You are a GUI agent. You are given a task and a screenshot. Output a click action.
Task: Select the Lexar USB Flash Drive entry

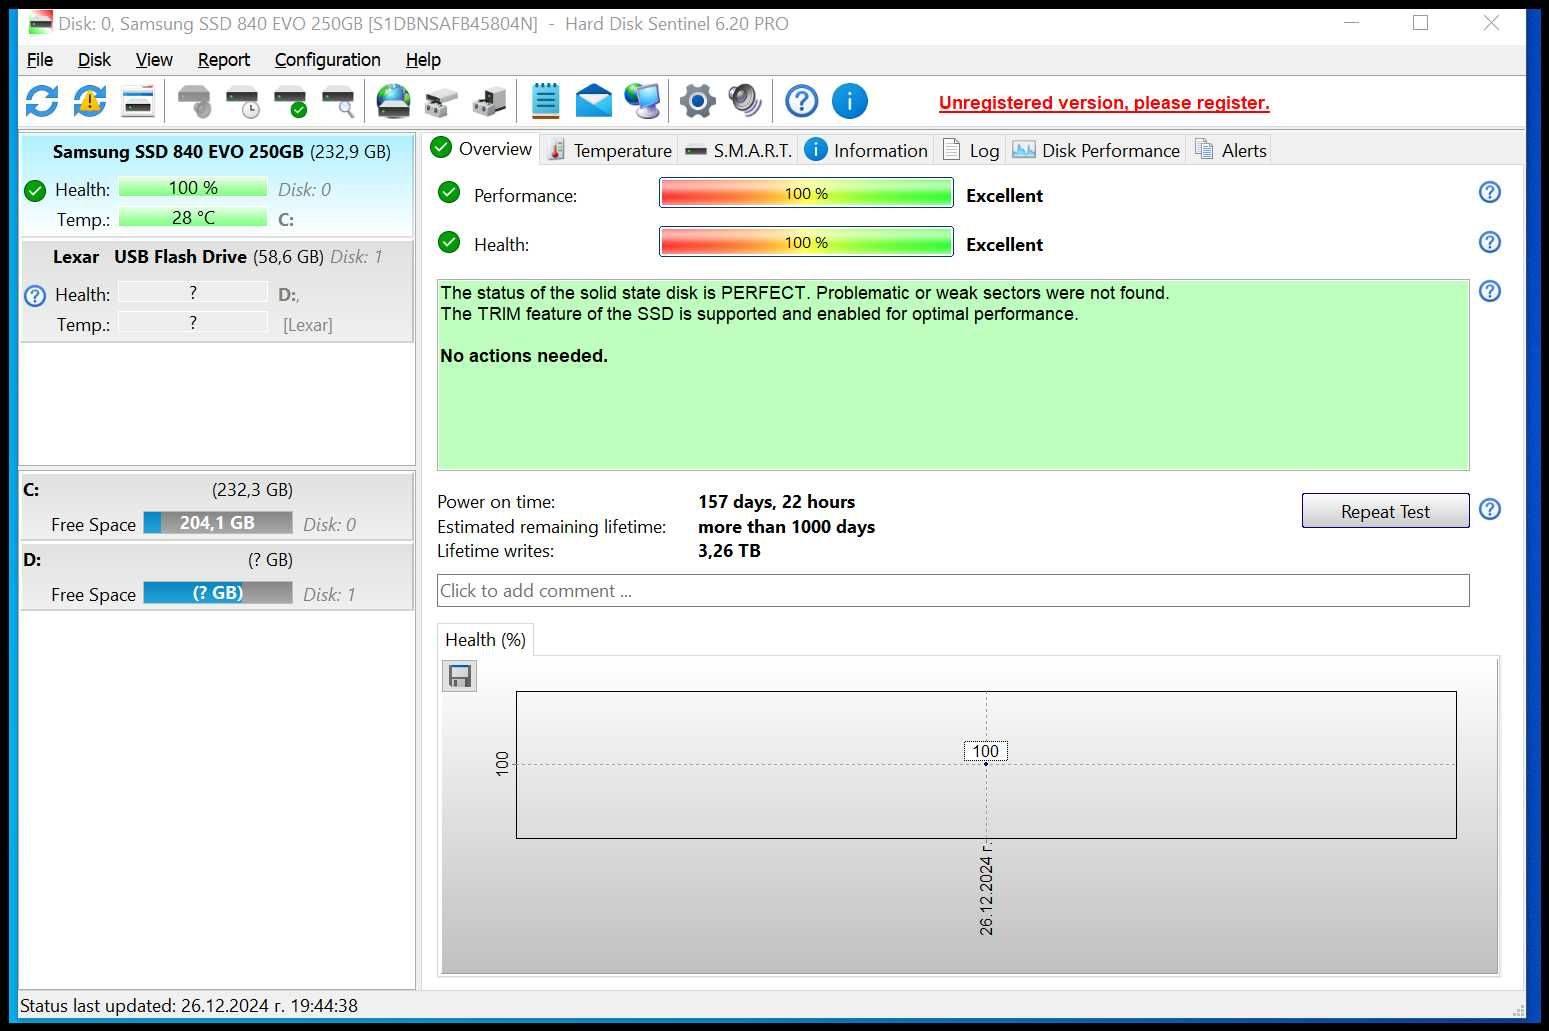(217, 291)
